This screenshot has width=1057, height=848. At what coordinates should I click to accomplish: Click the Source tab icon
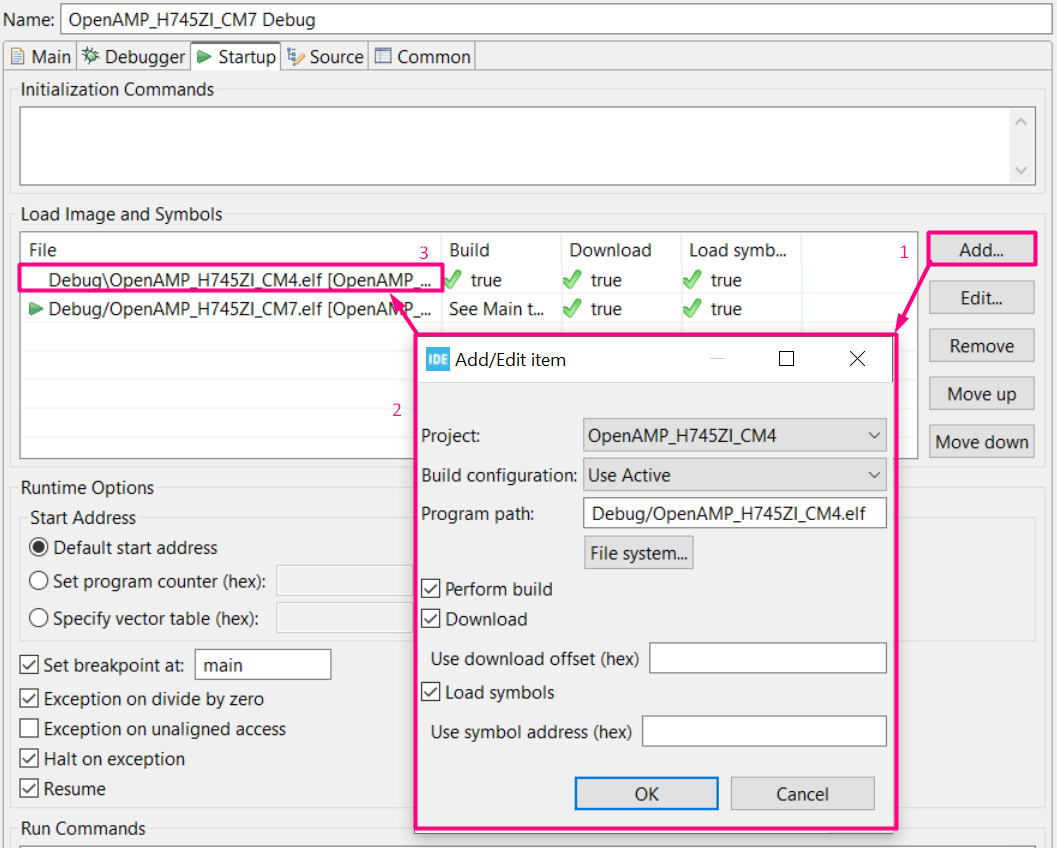pos(293,56)
